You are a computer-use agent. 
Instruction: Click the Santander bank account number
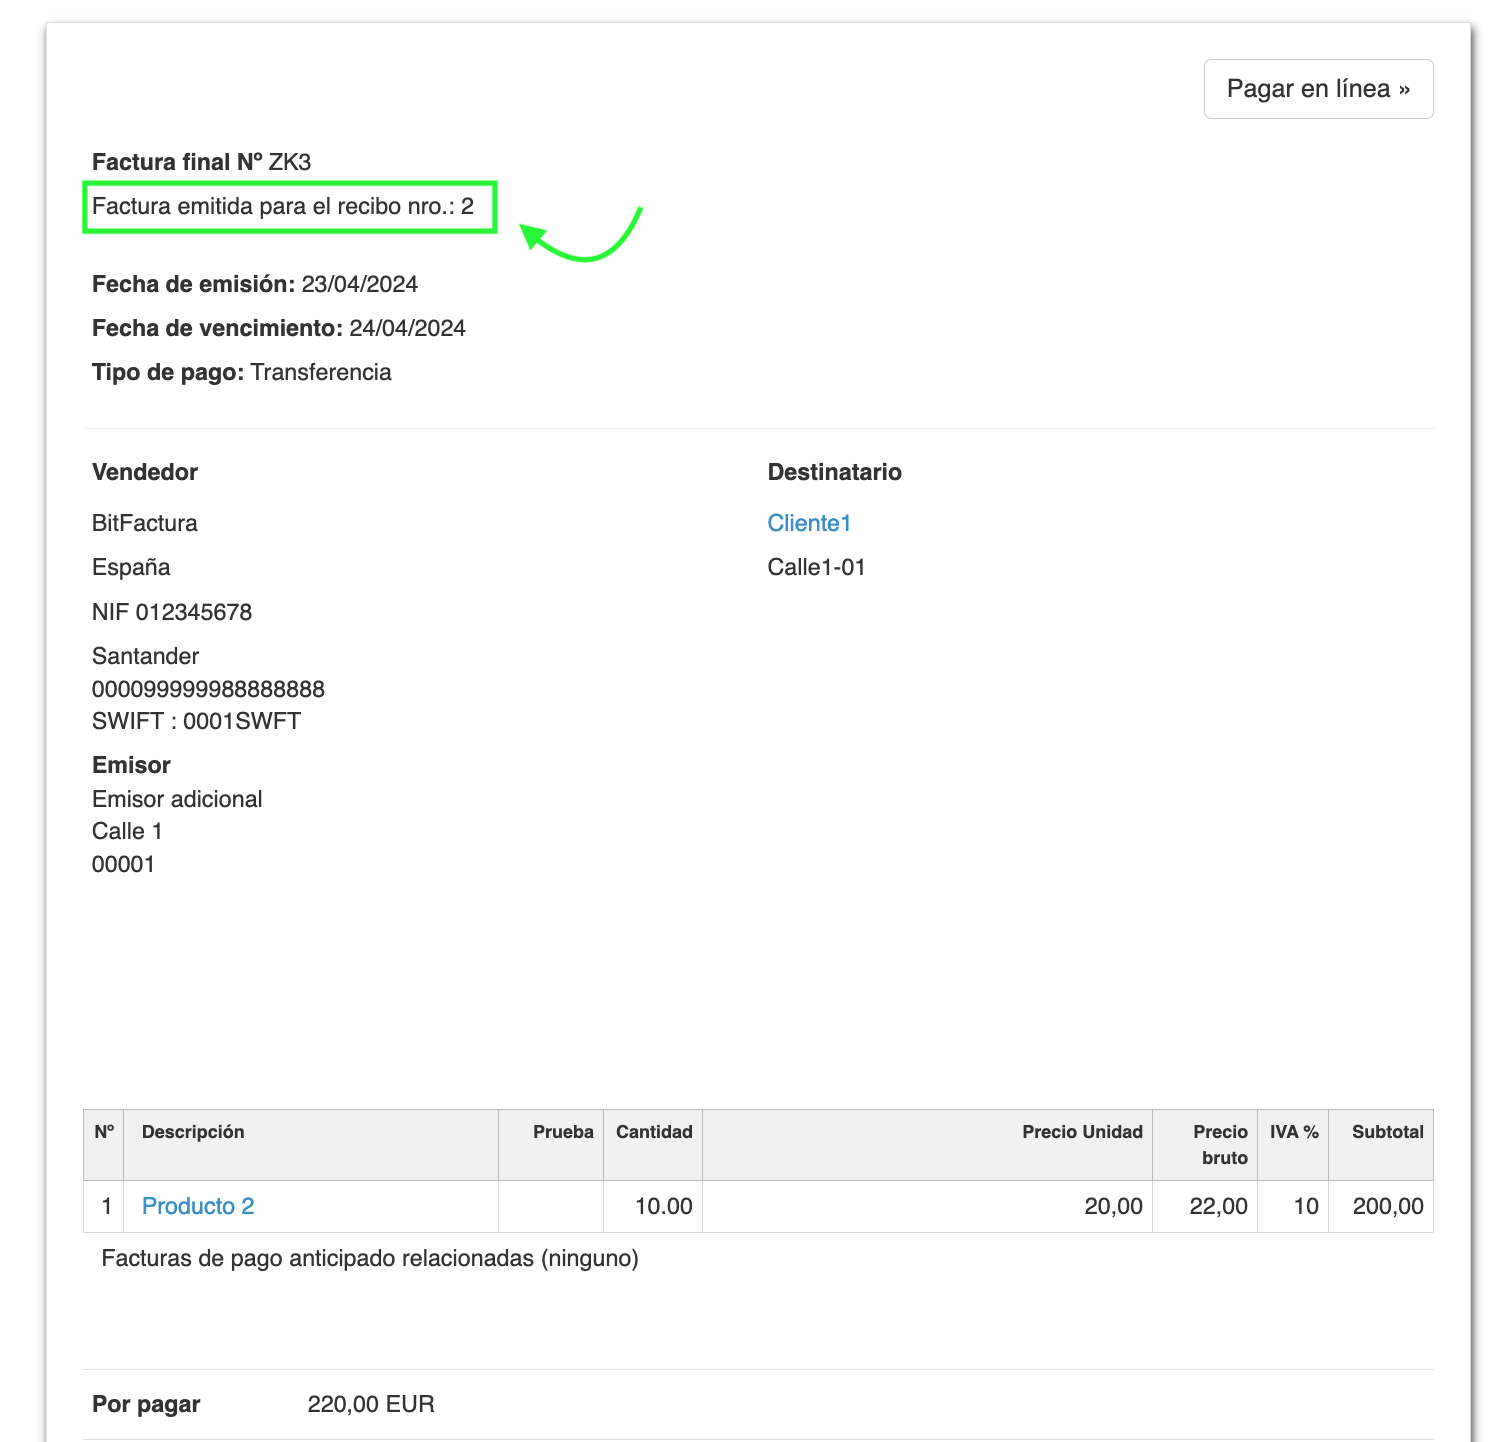[x=208, y=689]
